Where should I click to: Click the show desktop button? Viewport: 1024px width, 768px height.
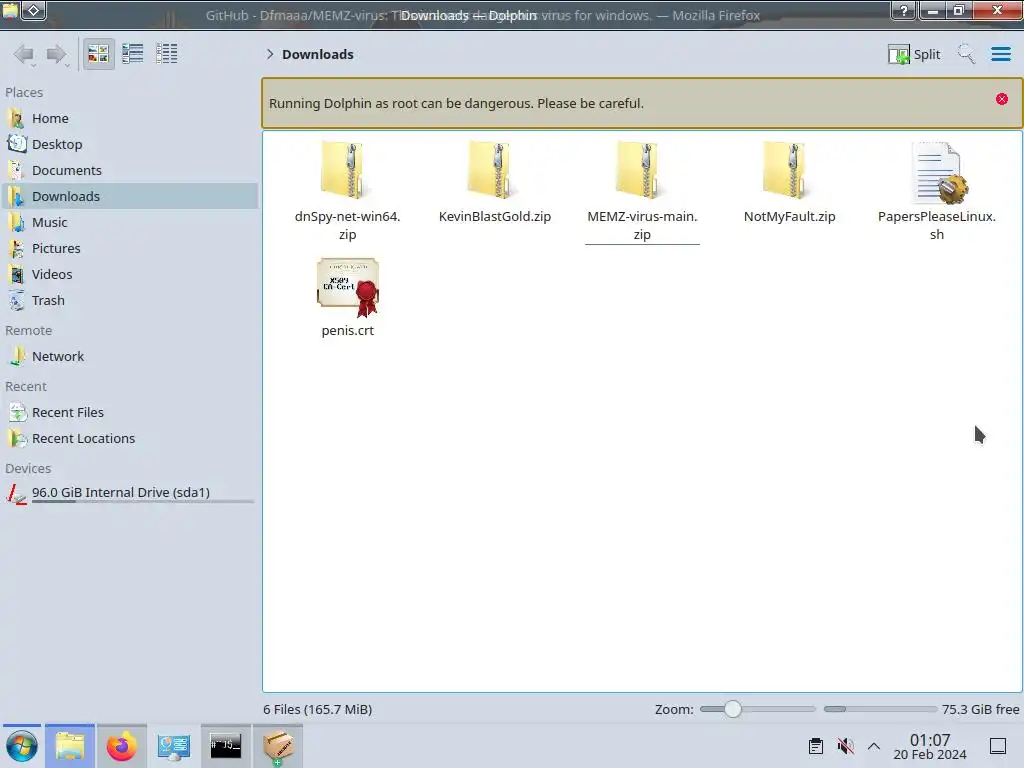[998, 746]
